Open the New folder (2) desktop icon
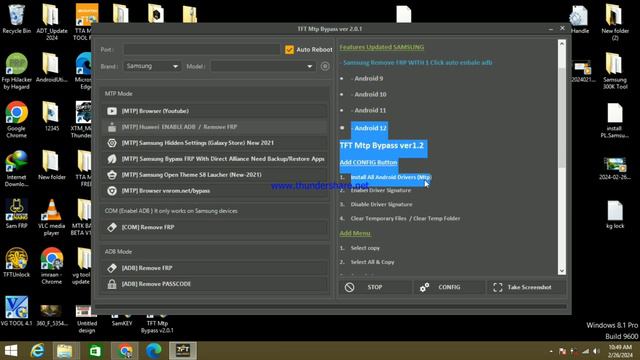 pos(615,22)
